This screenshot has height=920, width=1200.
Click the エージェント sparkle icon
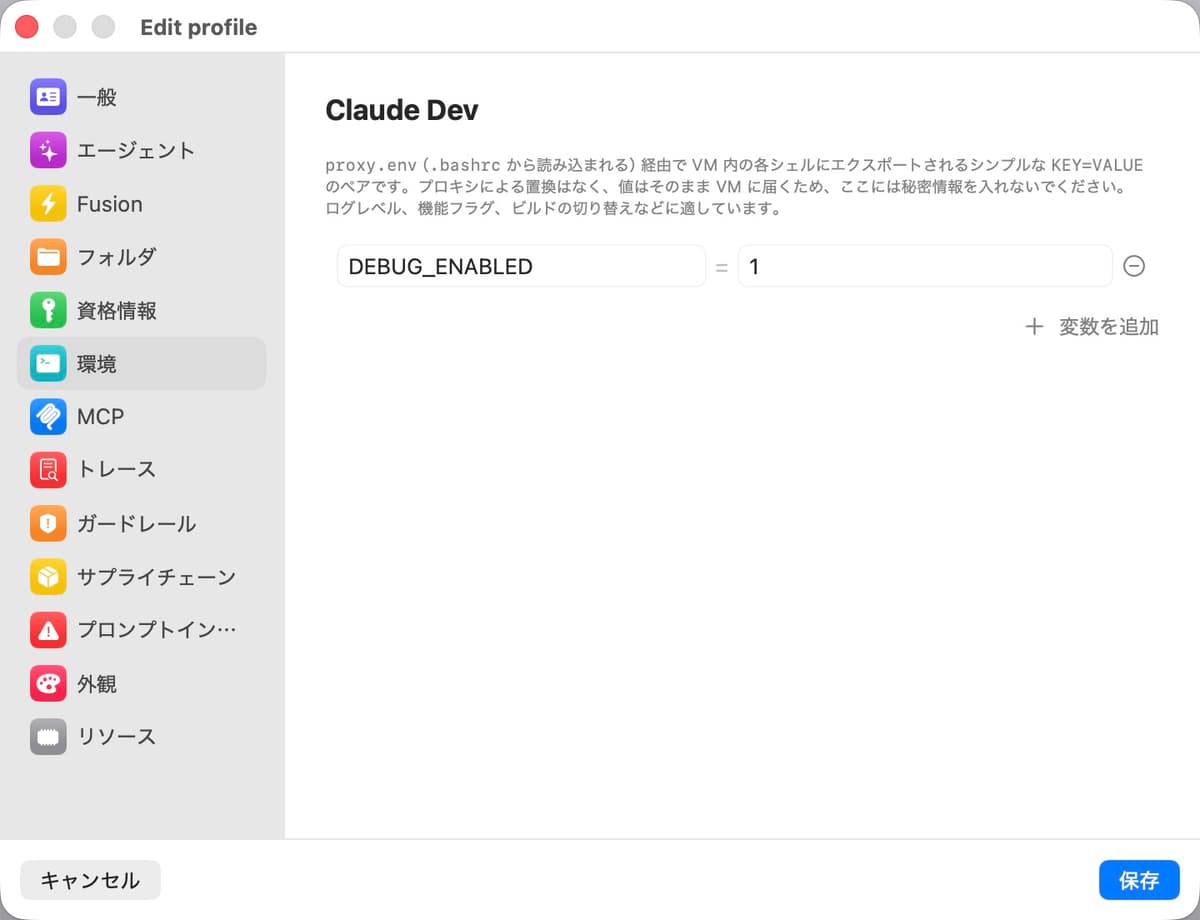(x=48, y=151)
